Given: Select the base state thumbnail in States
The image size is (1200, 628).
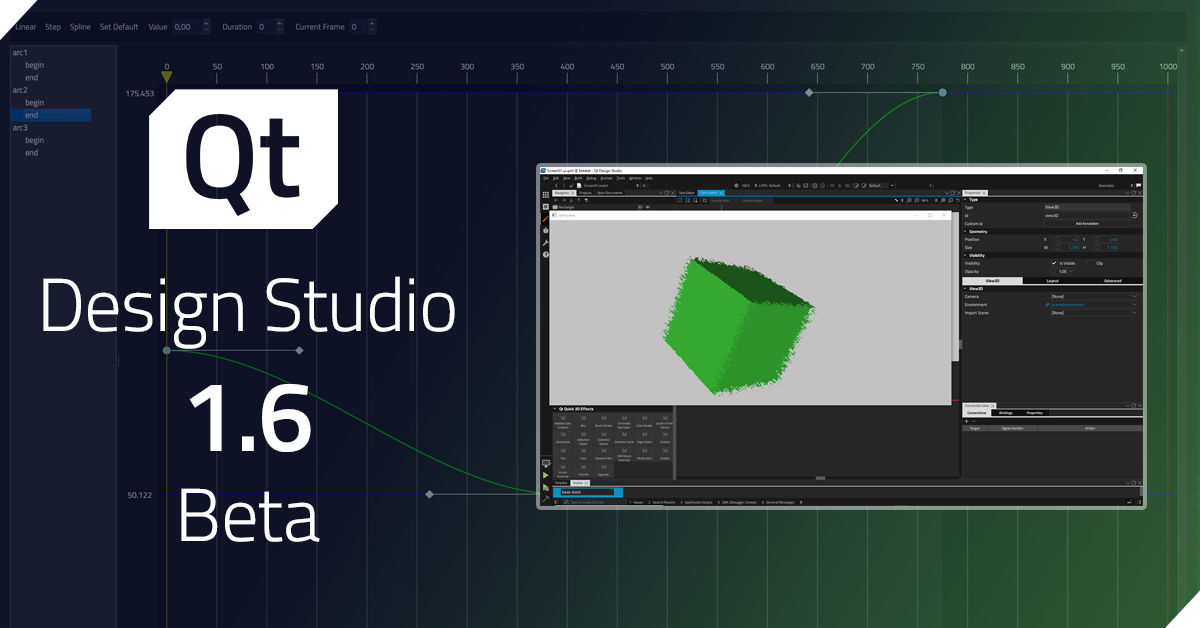Looking at the screenshot, I should pos(588,491).
